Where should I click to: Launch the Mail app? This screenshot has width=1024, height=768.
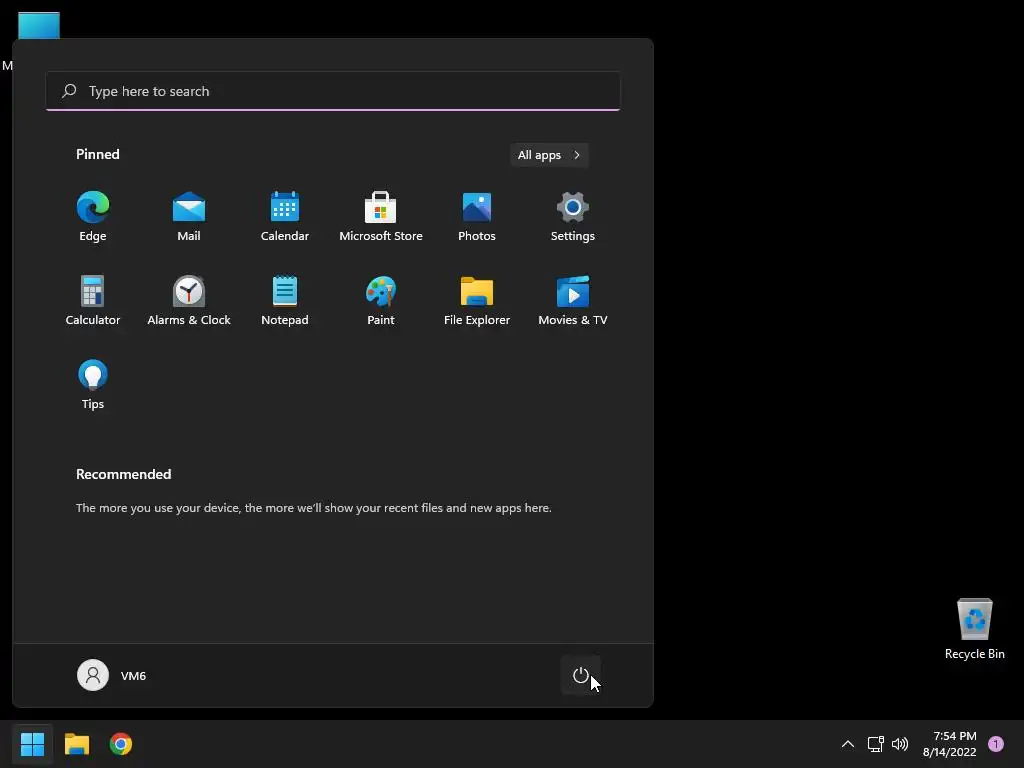(x=189, y=217)
